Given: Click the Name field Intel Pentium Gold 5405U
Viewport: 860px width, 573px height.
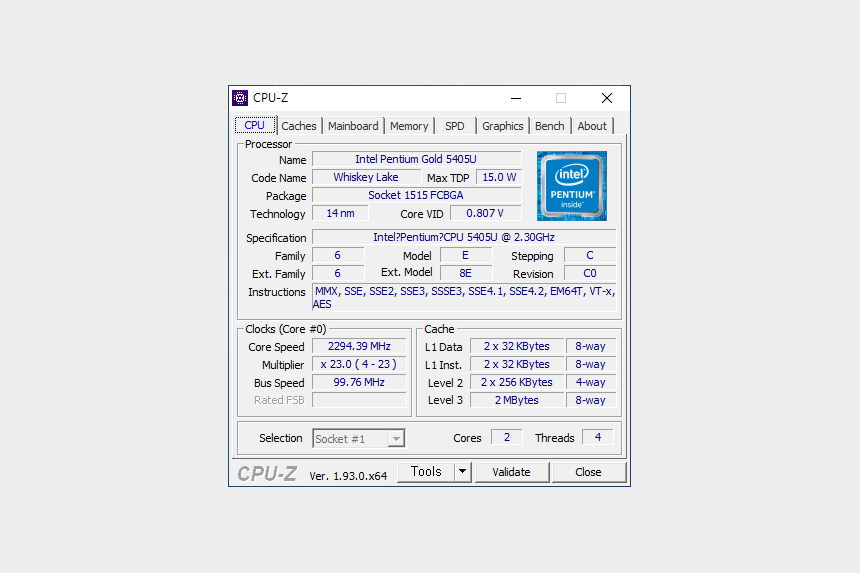Looking at the screenshot, I should 416,159.
